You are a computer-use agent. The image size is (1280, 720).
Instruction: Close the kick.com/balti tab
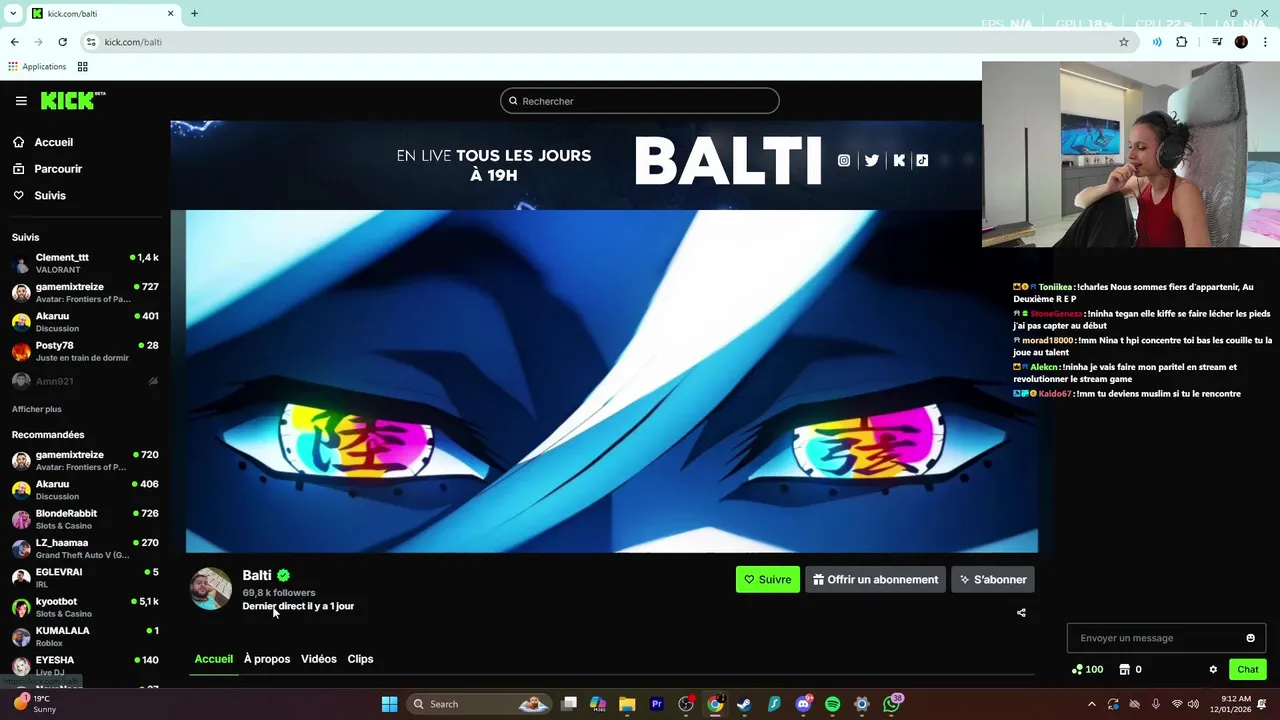170,13
